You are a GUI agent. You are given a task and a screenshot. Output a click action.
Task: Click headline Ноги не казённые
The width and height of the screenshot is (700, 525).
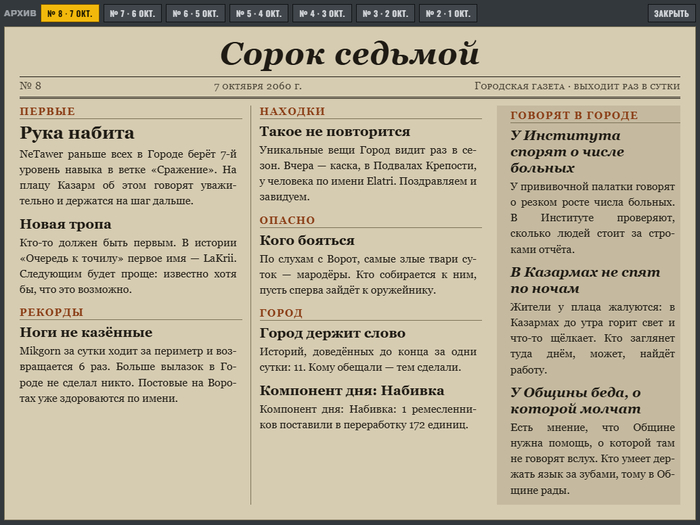tap(86, 332)
